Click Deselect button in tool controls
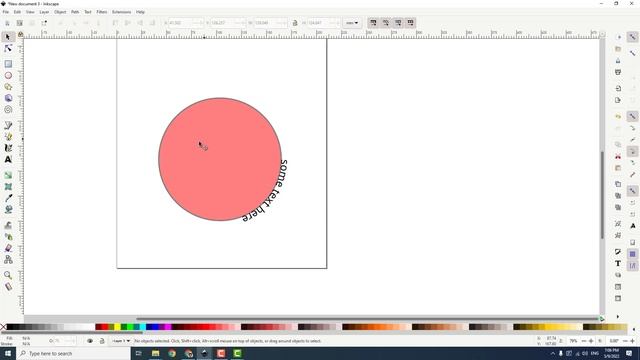 point(32,23)
